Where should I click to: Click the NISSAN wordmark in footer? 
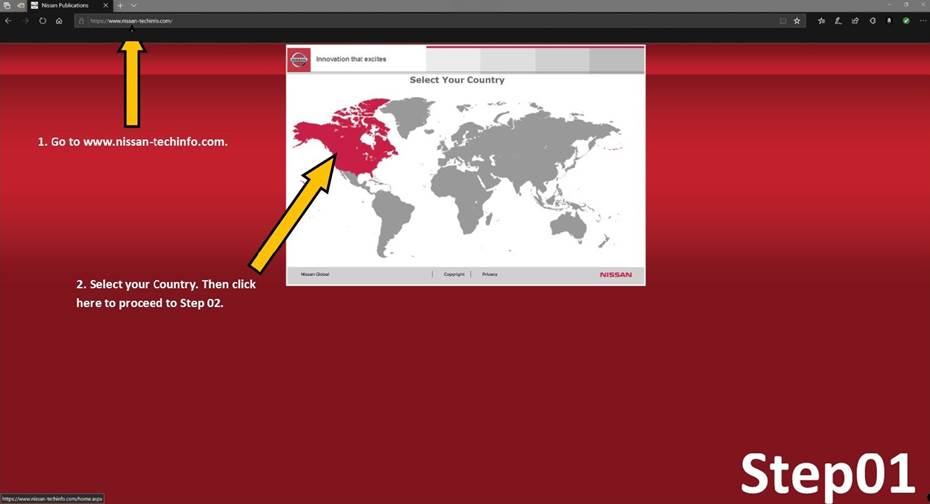[616, 275]
